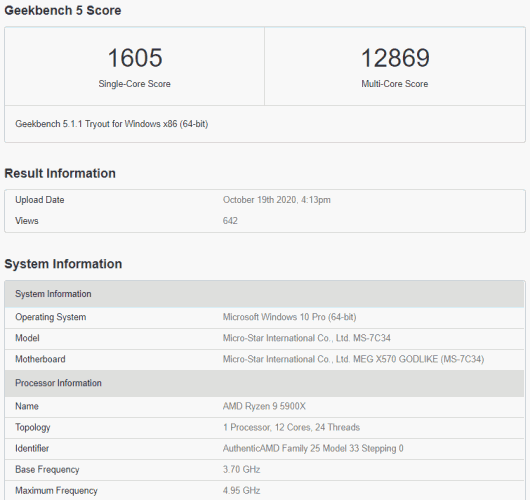Select the 3.70 GHz base frequency value

tap(241, 469)
